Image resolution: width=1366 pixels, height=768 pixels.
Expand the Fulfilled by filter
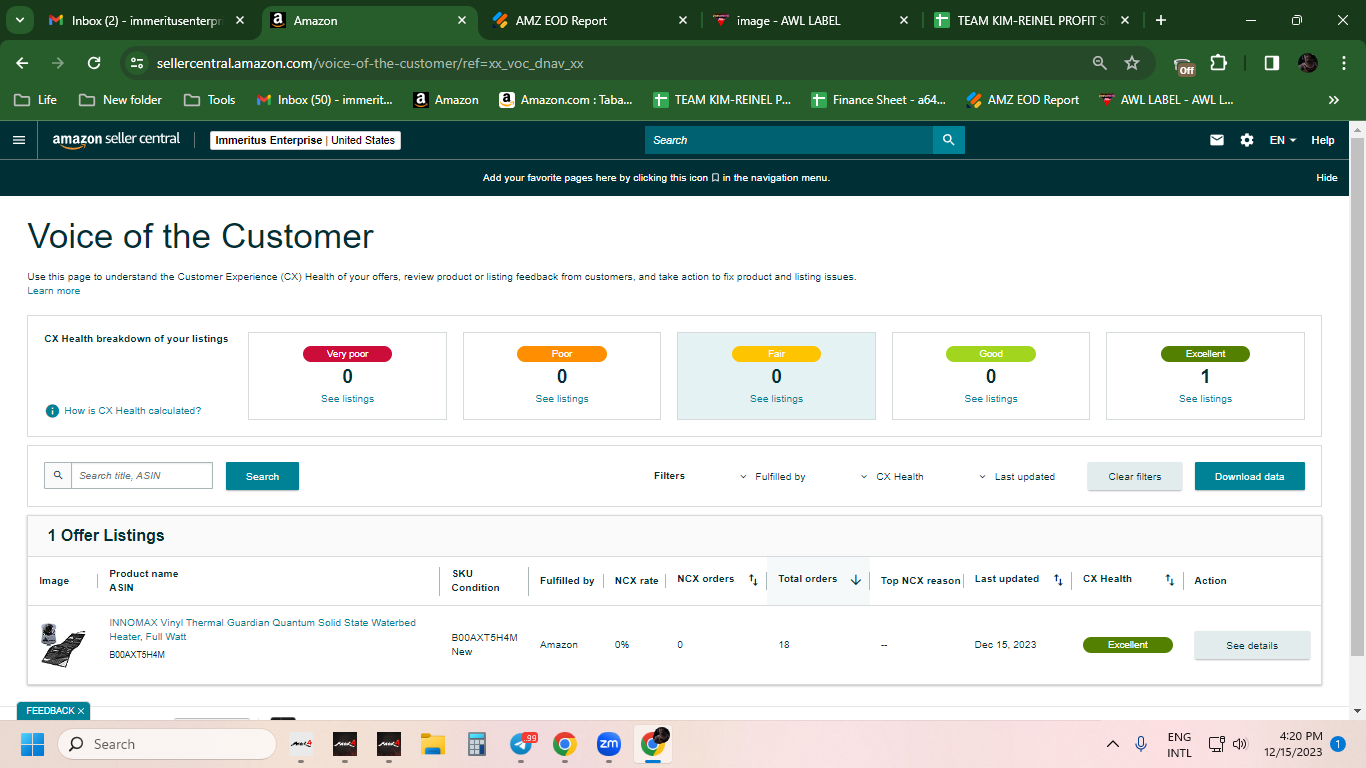click(x=773, y=477)
